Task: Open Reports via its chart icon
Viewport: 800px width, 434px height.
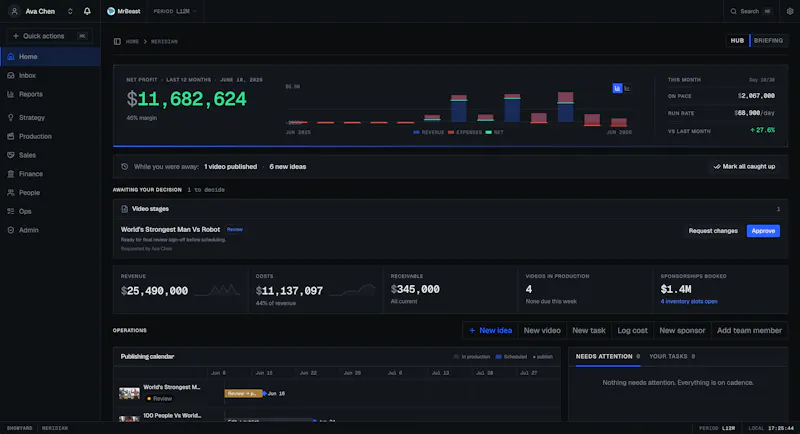Action: click(x=11, y=94)
